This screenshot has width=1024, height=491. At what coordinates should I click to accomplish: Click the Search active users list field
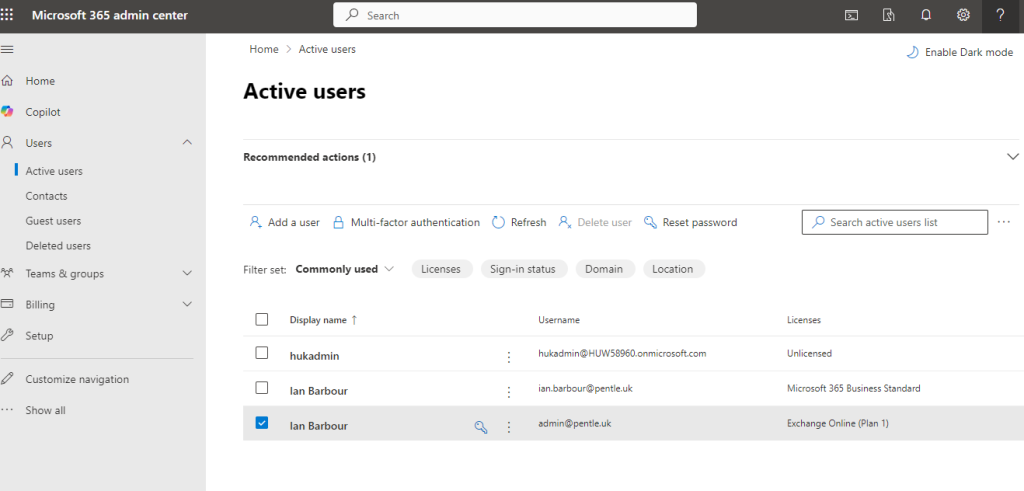895,222
